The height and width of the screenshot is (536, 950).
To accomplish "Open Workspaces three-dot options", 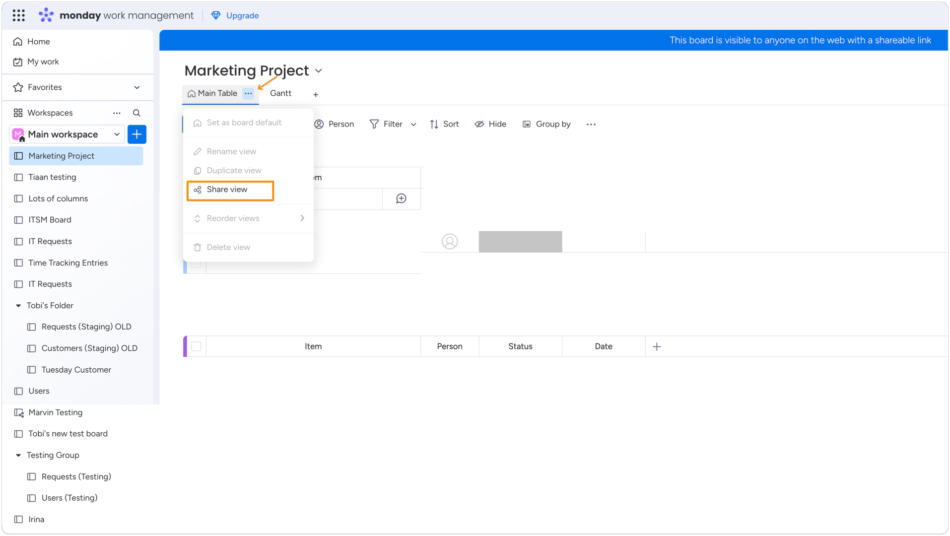I will [x=117, y=113].
